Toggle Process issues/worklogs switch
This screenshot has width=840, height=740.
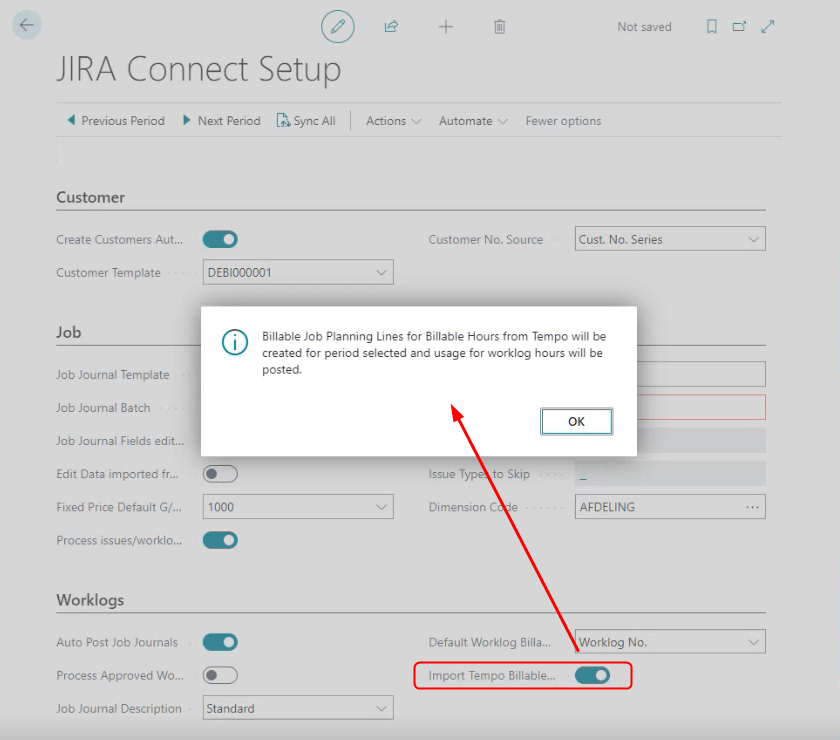pyautogui.click(x=220, y=540)
